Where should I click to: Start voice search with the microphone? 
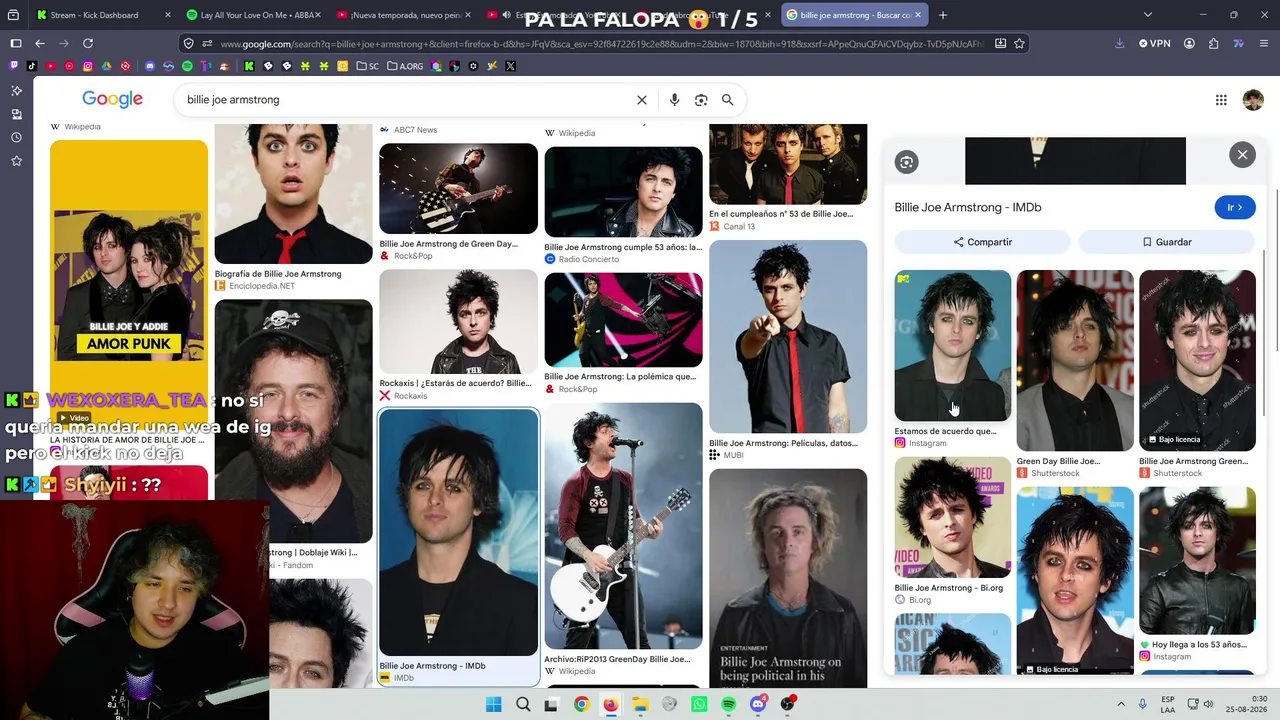coord(674,100)
